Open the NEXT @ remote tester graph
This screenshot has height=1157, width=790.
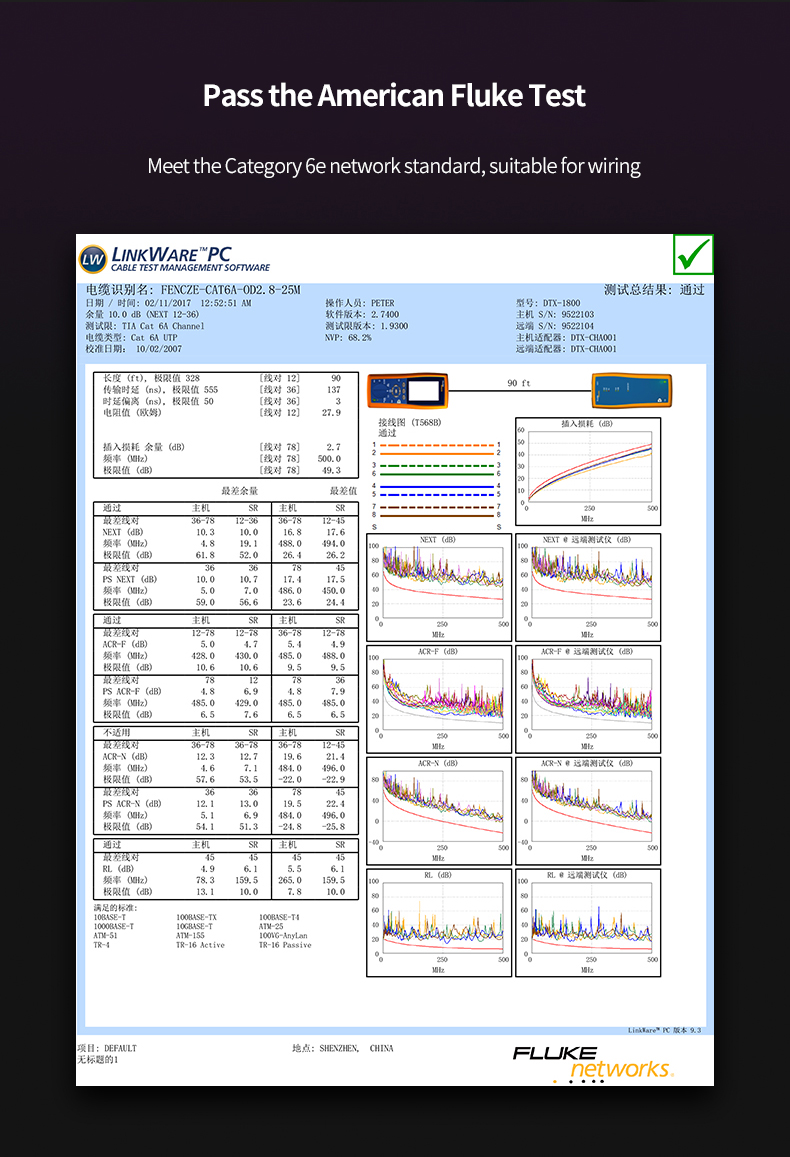pyautogui.click(x=587, y=586)
